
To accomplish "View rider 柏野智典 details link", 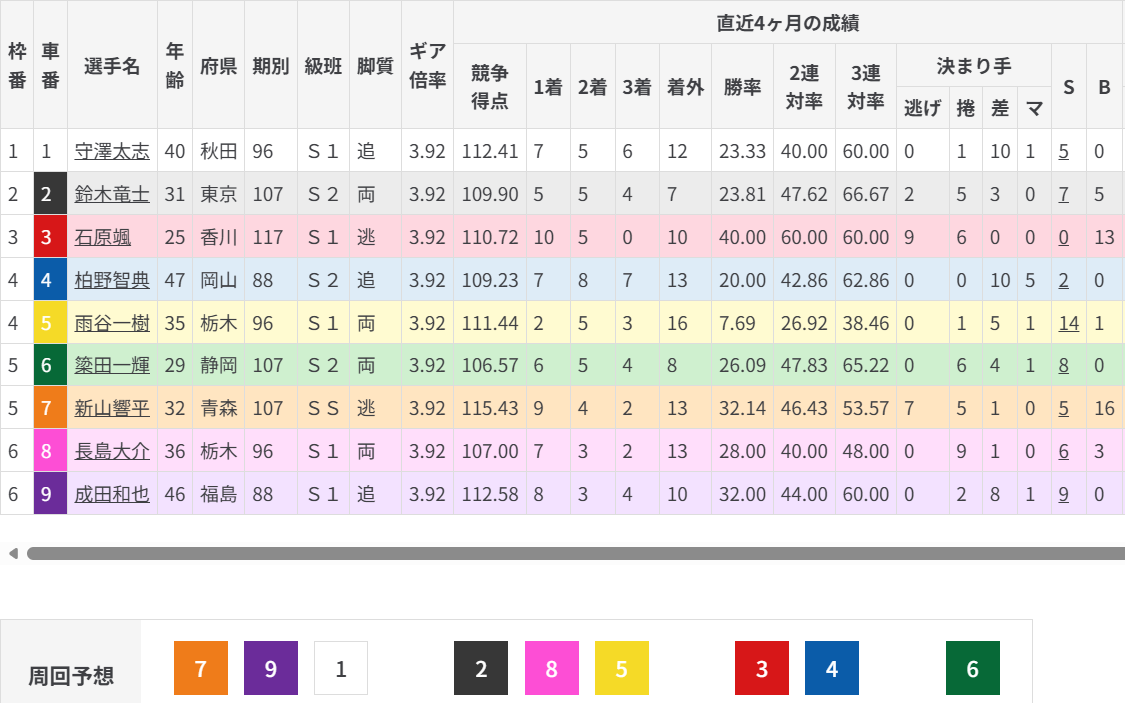I will (x=112, y=280).
